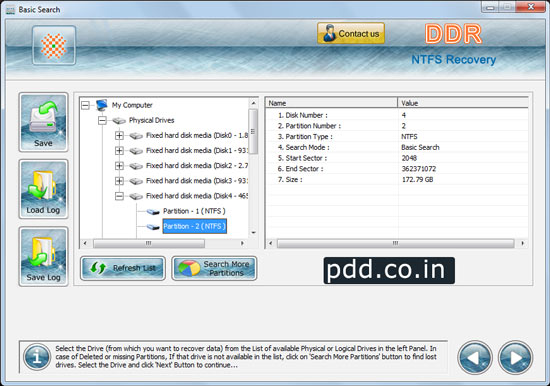
Task: Click the Save drive icon button
Action: [43, 122]
